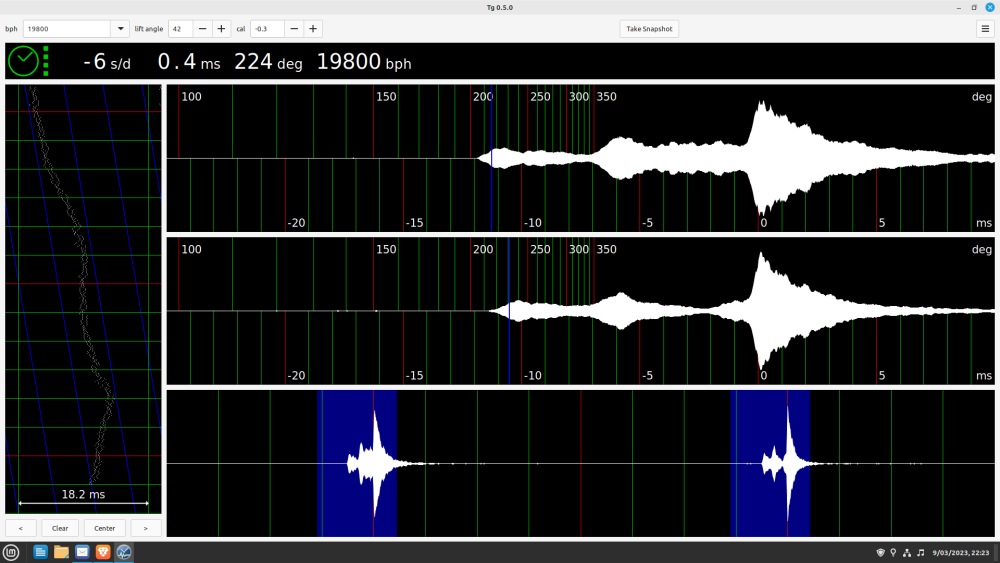The width and height of the screenshot is (1000, 563).
Task: Click the Tg timegrapher taskbar icon
Action: click(124, 552)
